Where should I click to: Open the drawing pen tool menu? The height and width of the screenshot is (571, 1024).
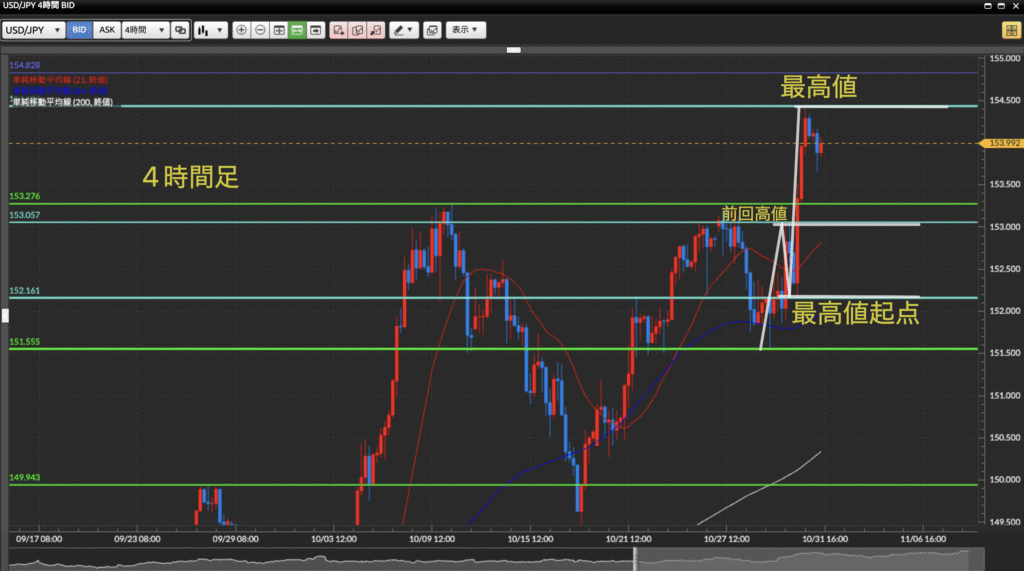[404, 30]
